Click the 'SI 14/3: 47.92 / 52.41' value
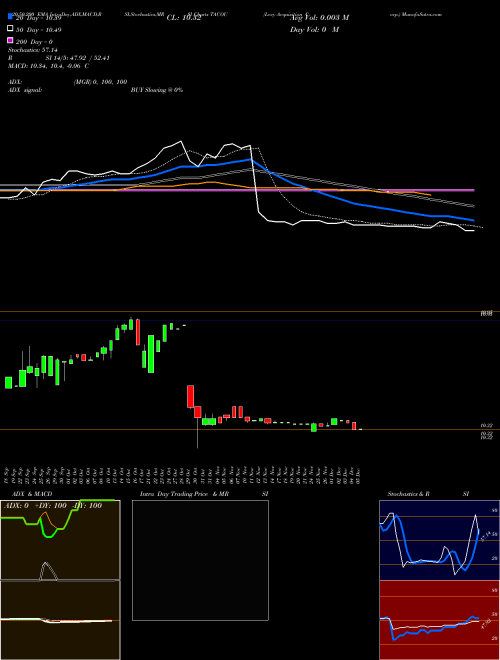The height and width of the screenshot is (660, 500). click(x=75, y=58)
